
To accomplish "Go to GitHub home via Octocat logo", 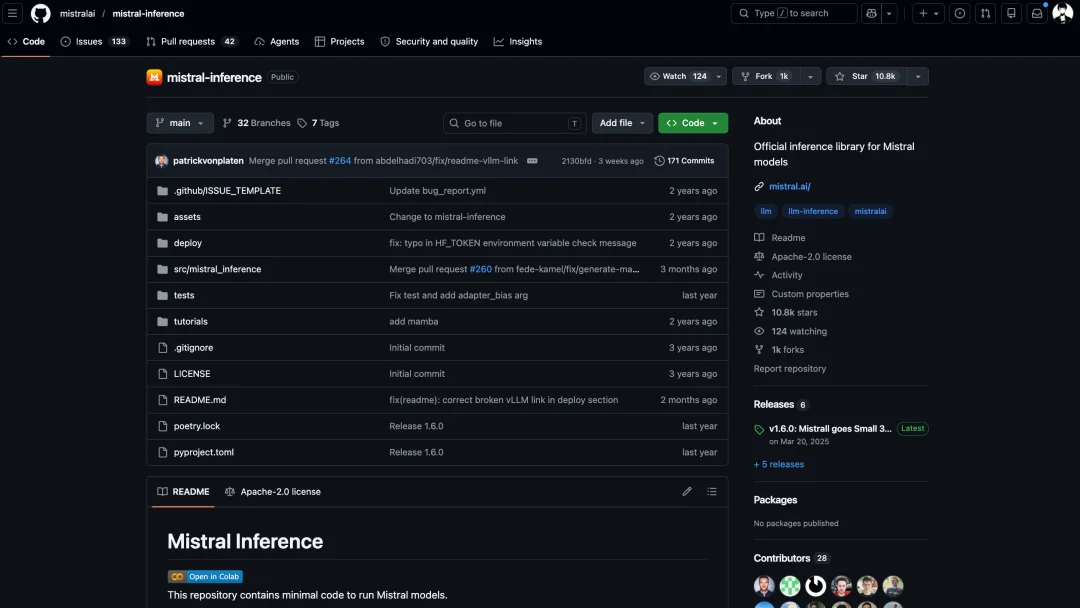I will [41, 13].
